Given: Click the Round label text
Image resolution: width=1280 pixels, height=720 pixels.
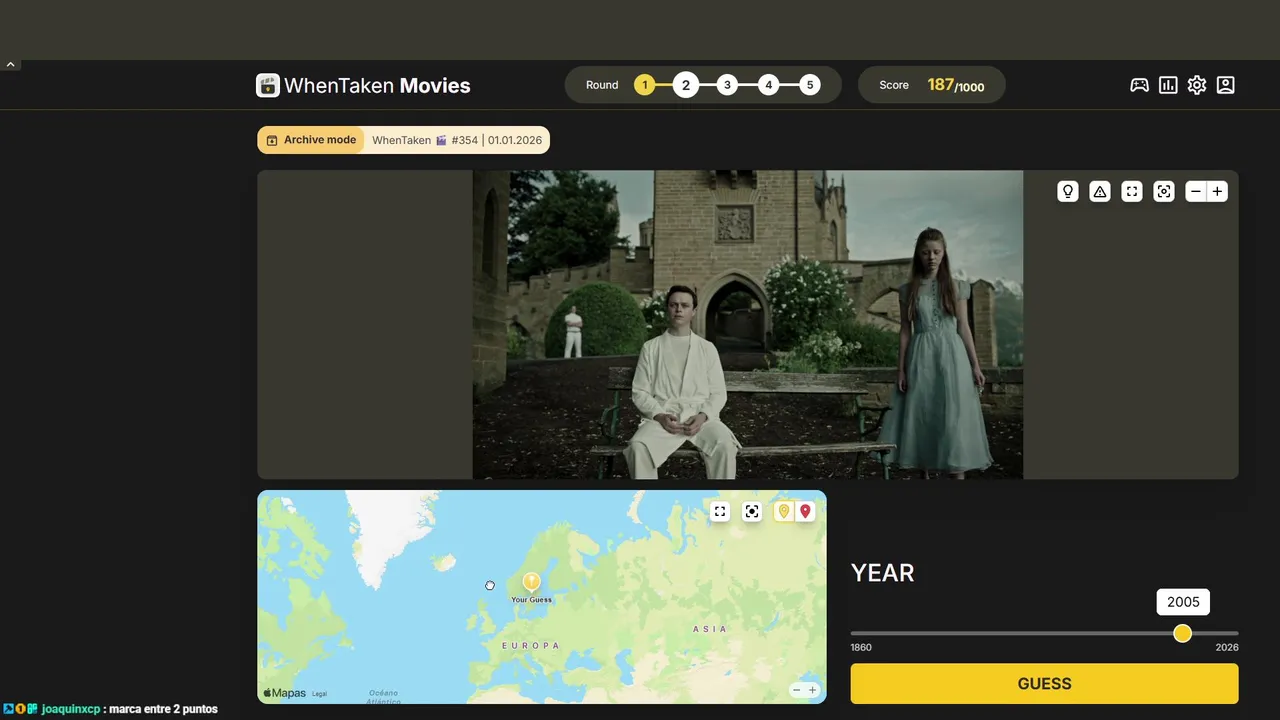Looking at the screenshot, I should click(x=602, y=85).
